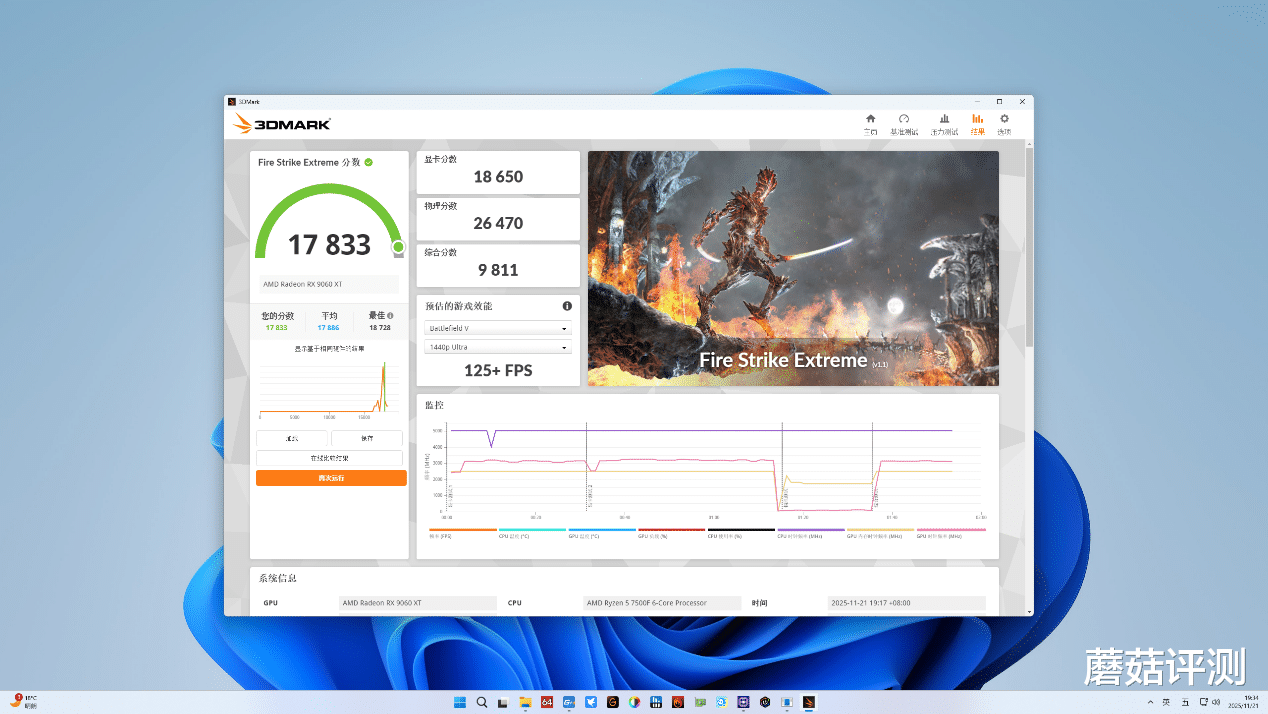Image resolution: width=1268 pixels, height=714 pixels.
Task: Toggle the purple CPU clock frequency legend swatch
Action: pyautogui.click(x=811, y=530)
